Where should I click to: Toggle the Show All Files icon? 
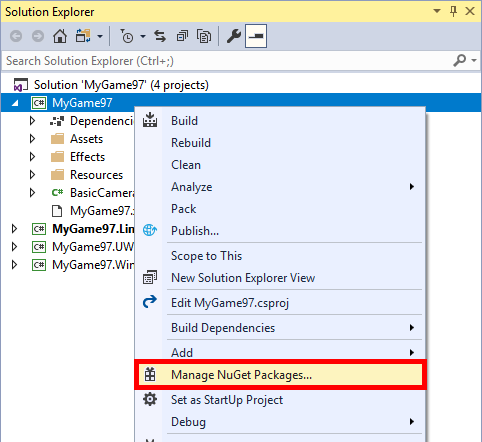(204, 36)
